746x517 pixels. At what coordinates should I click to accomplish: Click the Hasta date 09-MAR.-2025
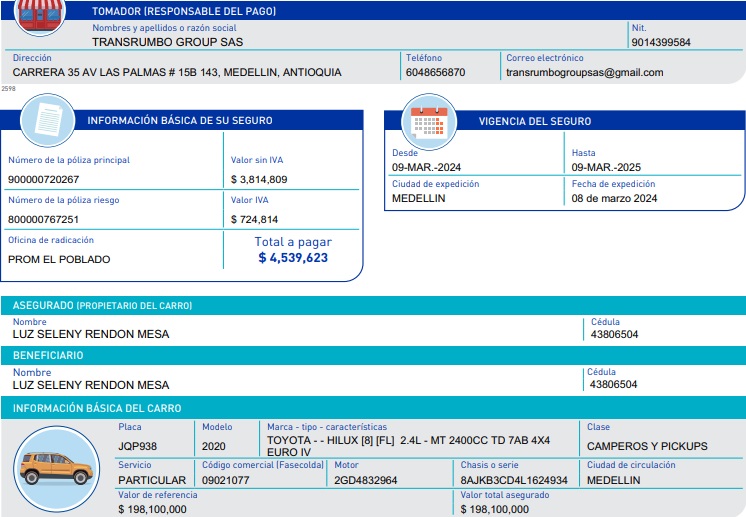point(606,167)
